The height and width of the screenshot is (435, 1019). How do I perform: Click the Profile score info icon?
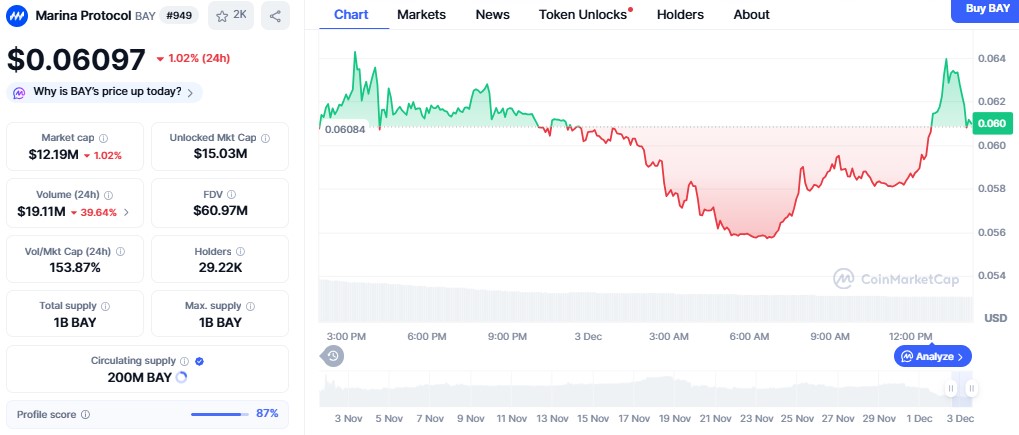tap(85, 414)
